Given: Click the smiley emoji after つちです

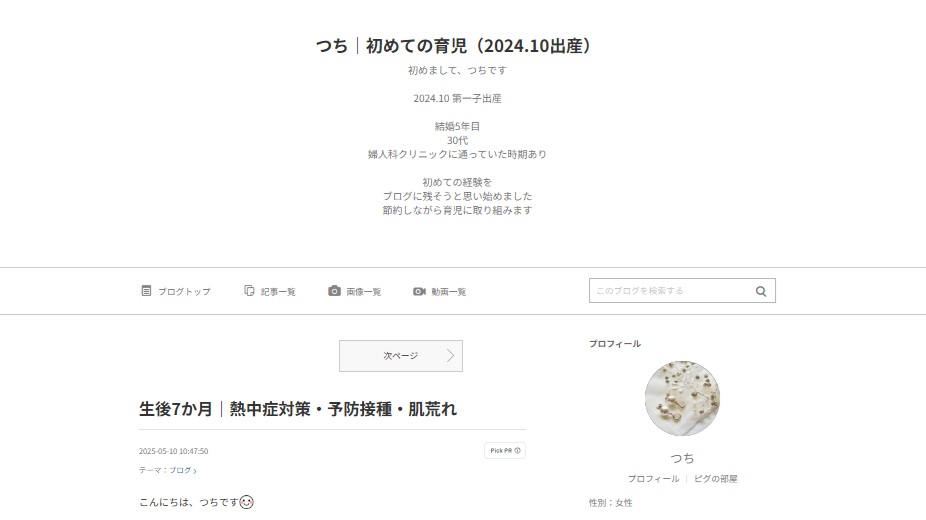Looking at the screenshot, I should 246,502.
